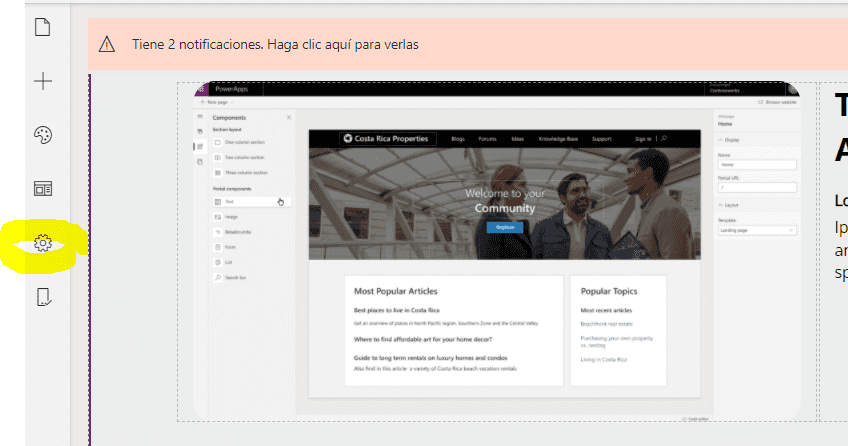Screen dimensions: 848x446
Task: Collapse the Layout section chevron
Action: (x=721, y=205)
